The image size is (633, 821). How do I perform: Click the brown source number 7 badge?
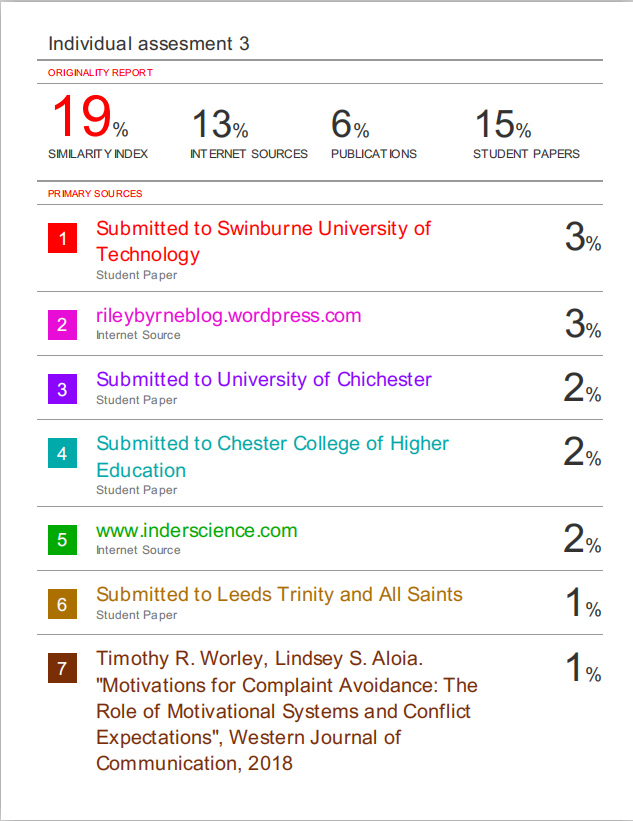62,669
